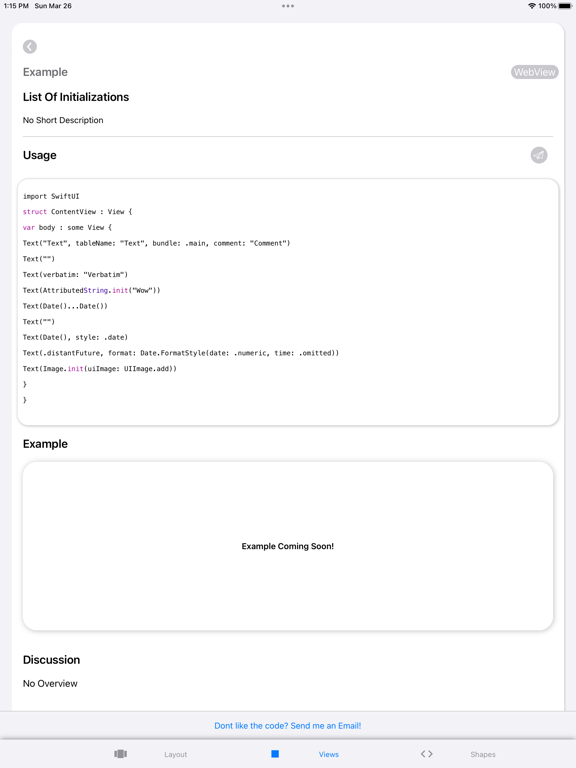Open the WebView pill button
The width and height of the screenshot is (576, 768).
(x=534, y=72)
